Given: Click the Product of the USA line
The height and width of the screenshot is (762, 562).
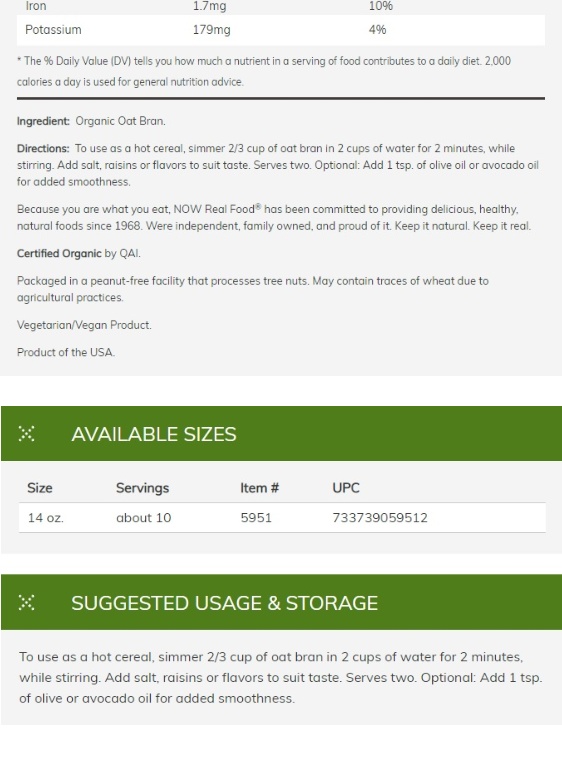Looking at the screenshot, I should pos(66,352).
